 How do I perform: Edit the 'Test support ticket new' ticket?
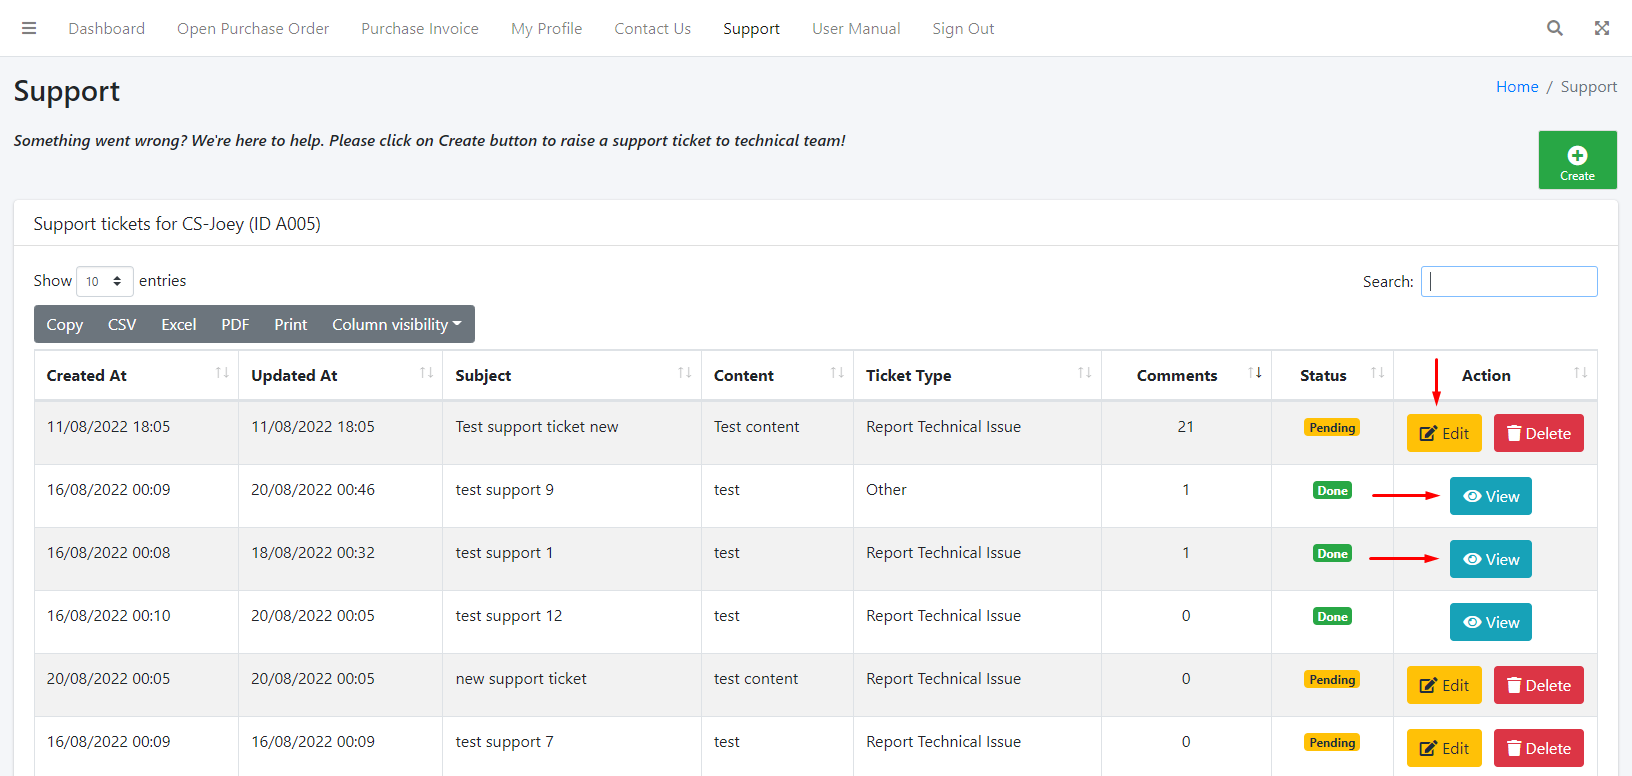point(1443,433)
